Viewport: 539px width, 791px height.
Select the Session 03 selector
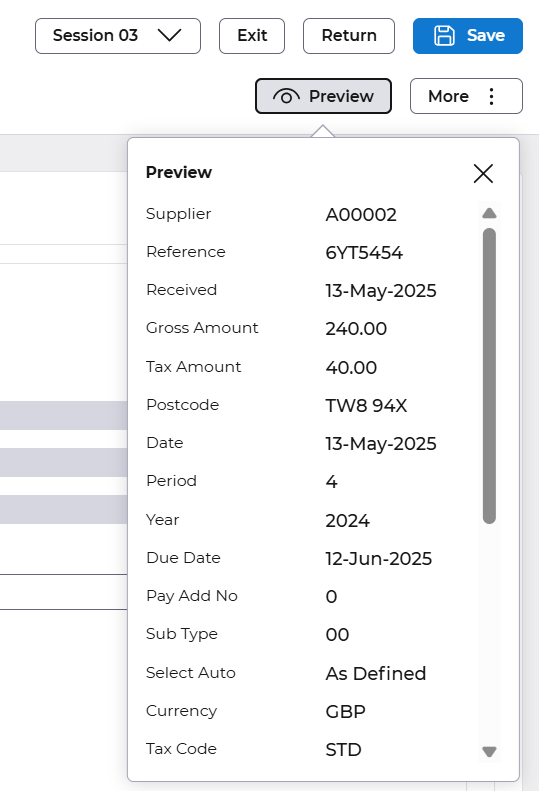pyautogui.click(x=118, y=36)
